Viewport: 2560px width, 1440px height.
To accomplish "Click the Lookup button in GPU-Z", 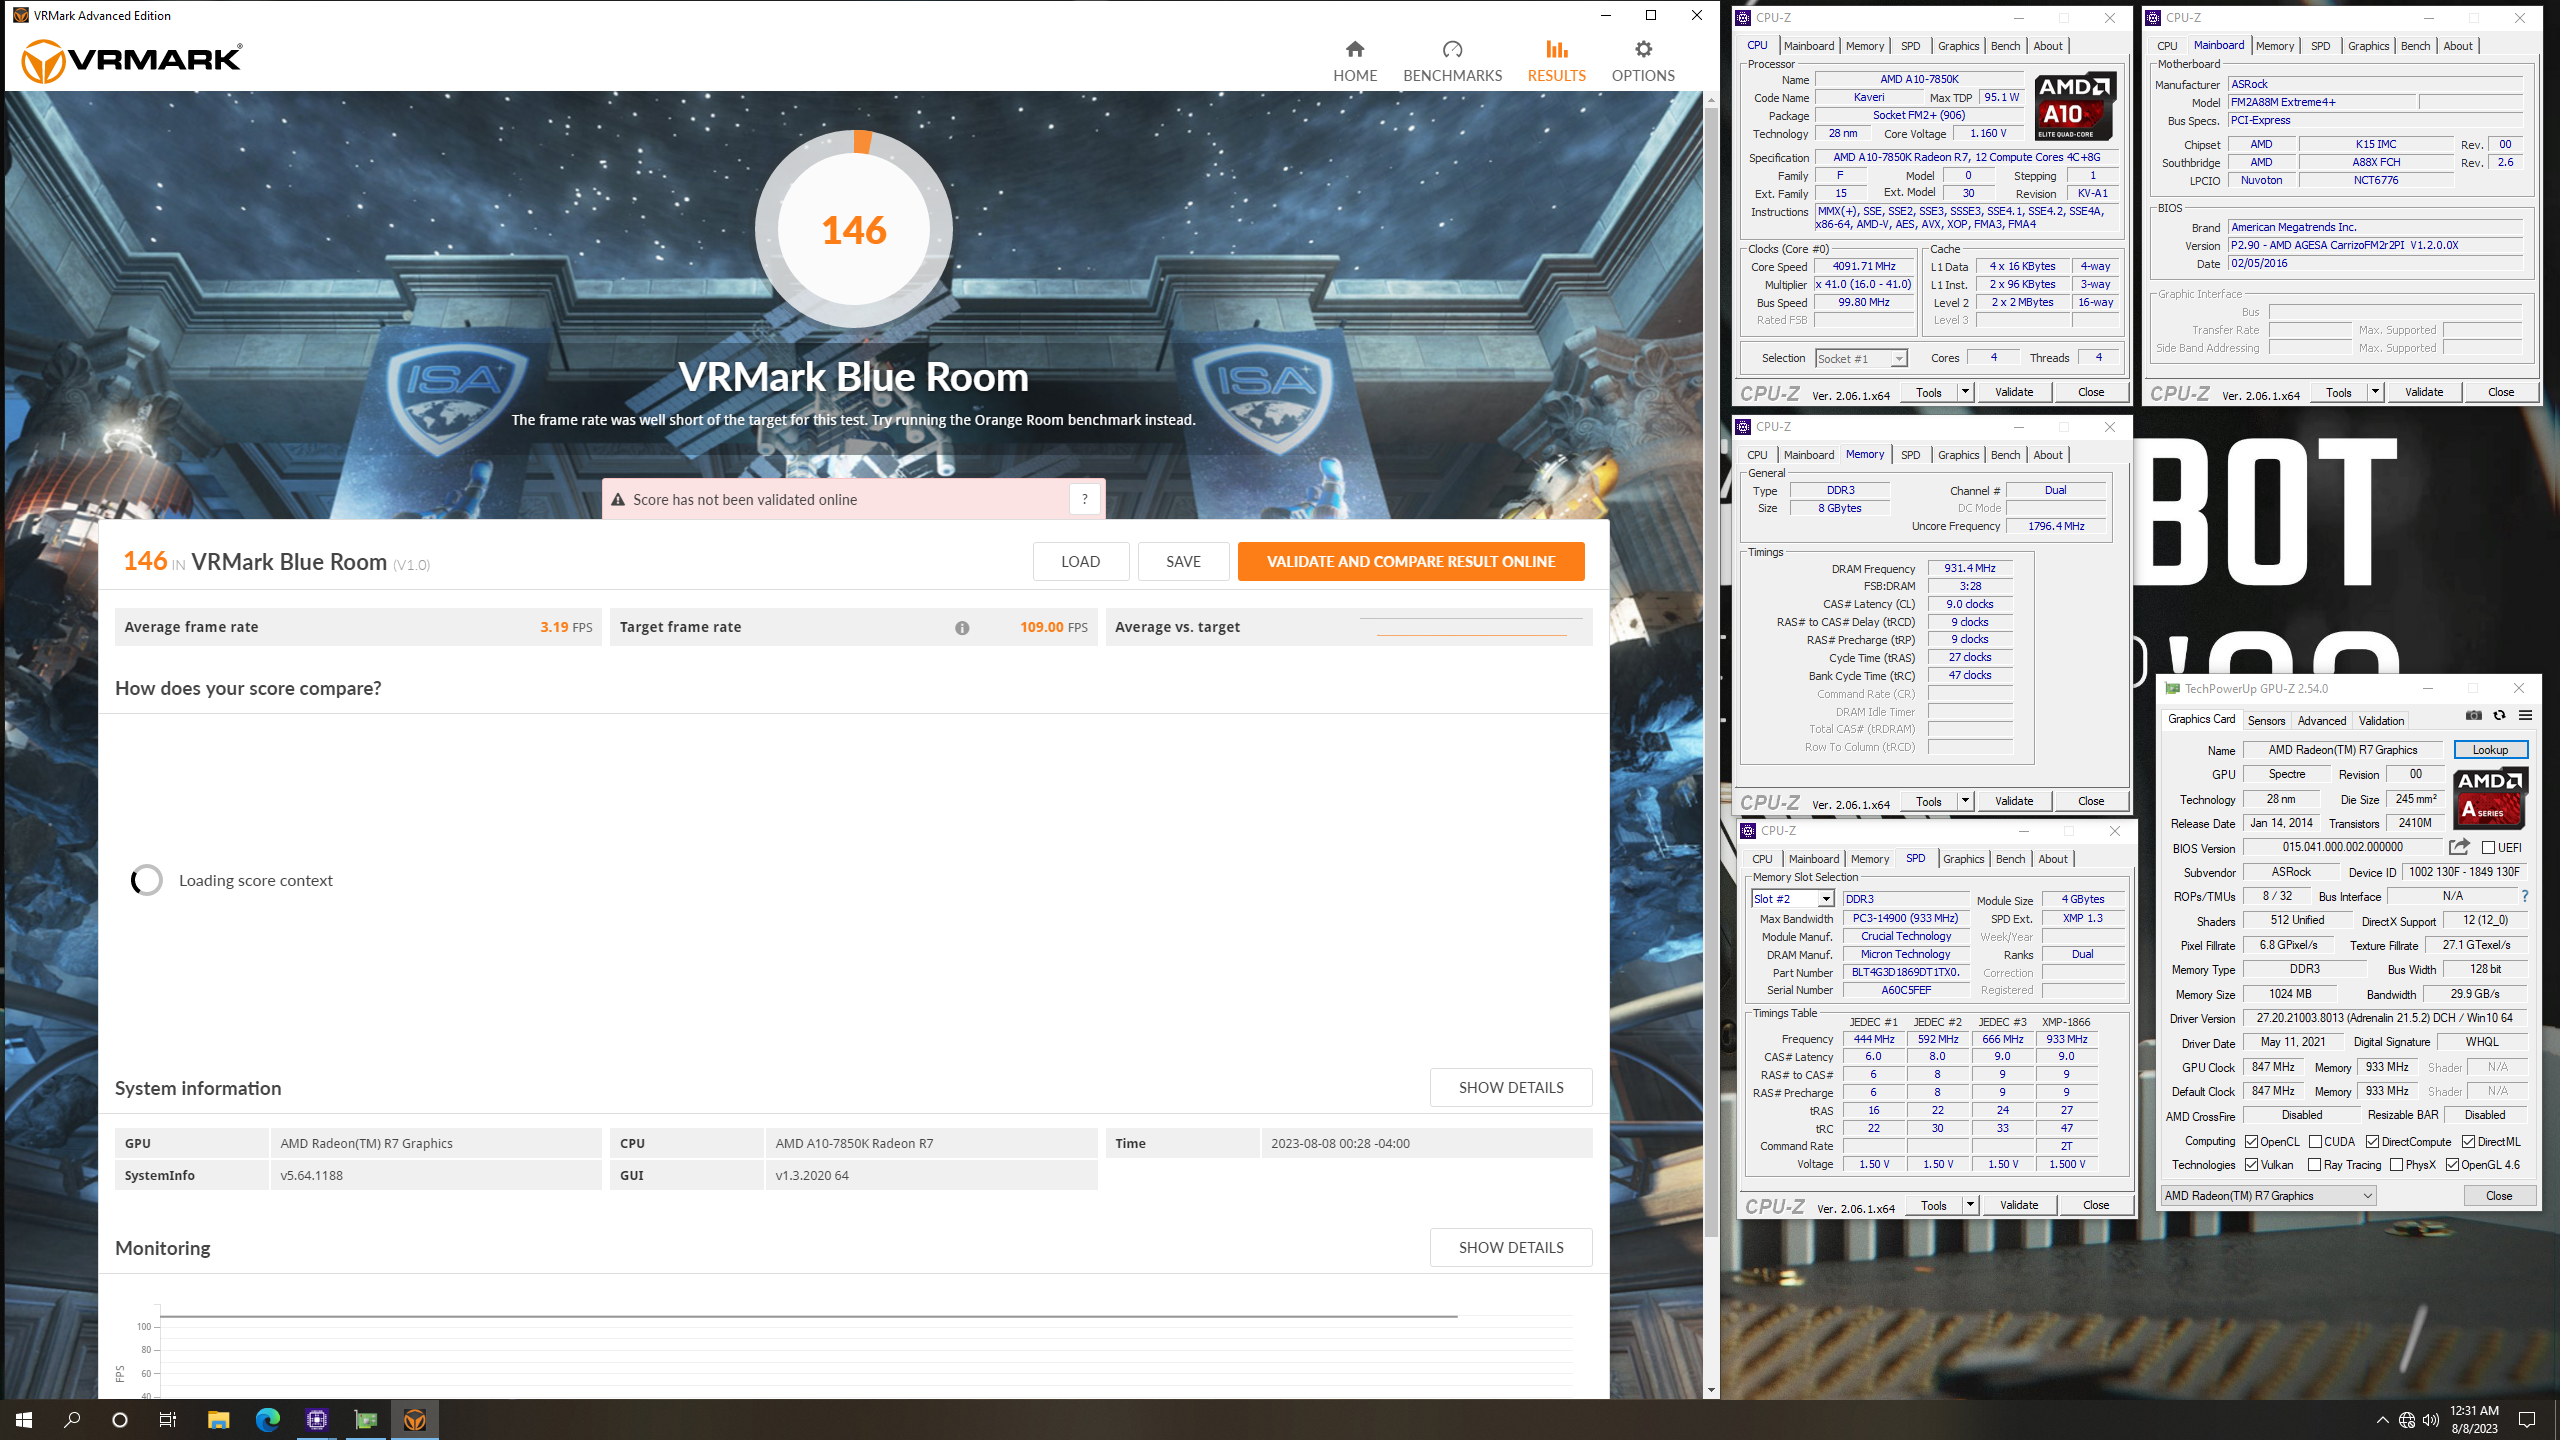I will tap(2490, 749).
